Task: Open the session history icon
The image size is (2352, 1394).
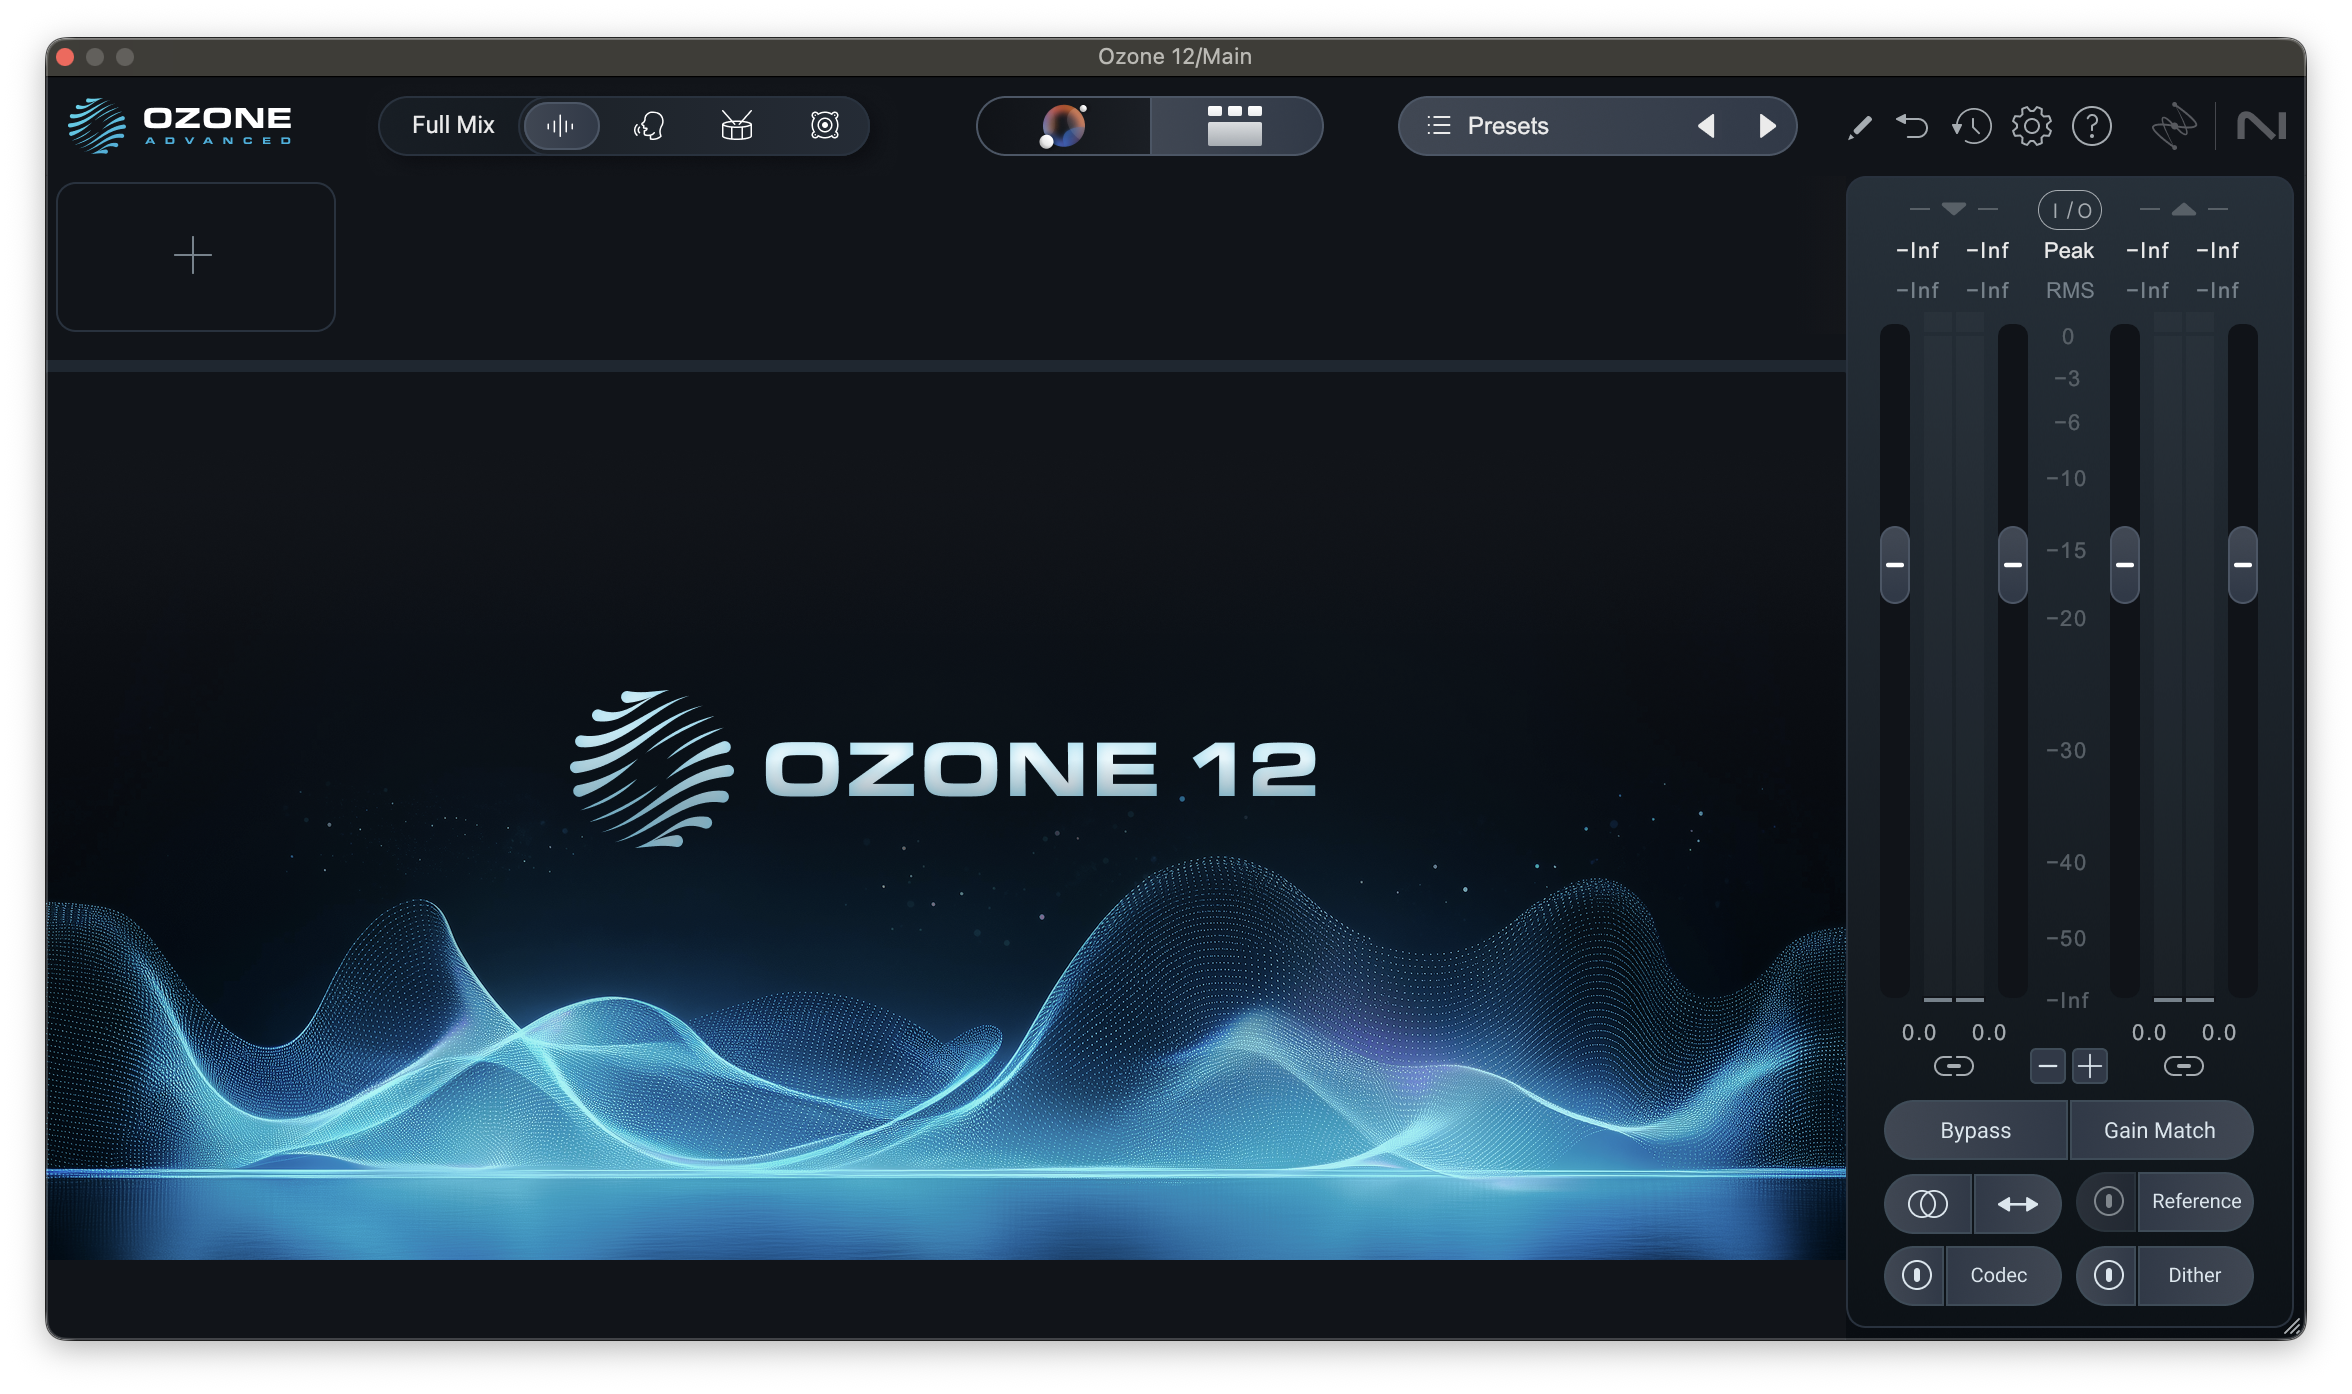Action: [1971, 125]
